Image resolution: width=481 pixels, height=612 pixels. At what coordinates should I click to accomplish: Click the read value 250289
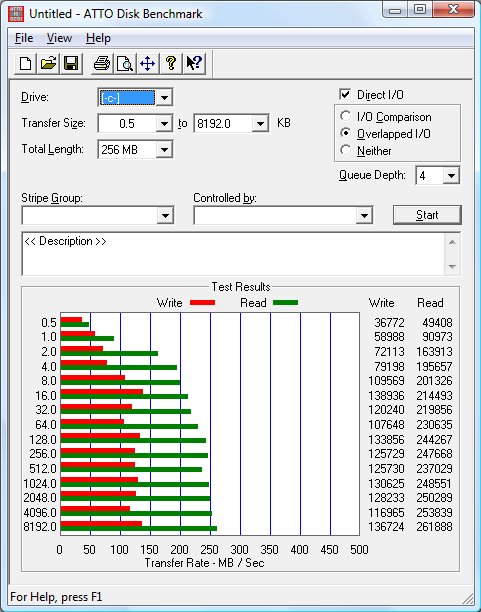pyautogui.click(x=434, y=498)
